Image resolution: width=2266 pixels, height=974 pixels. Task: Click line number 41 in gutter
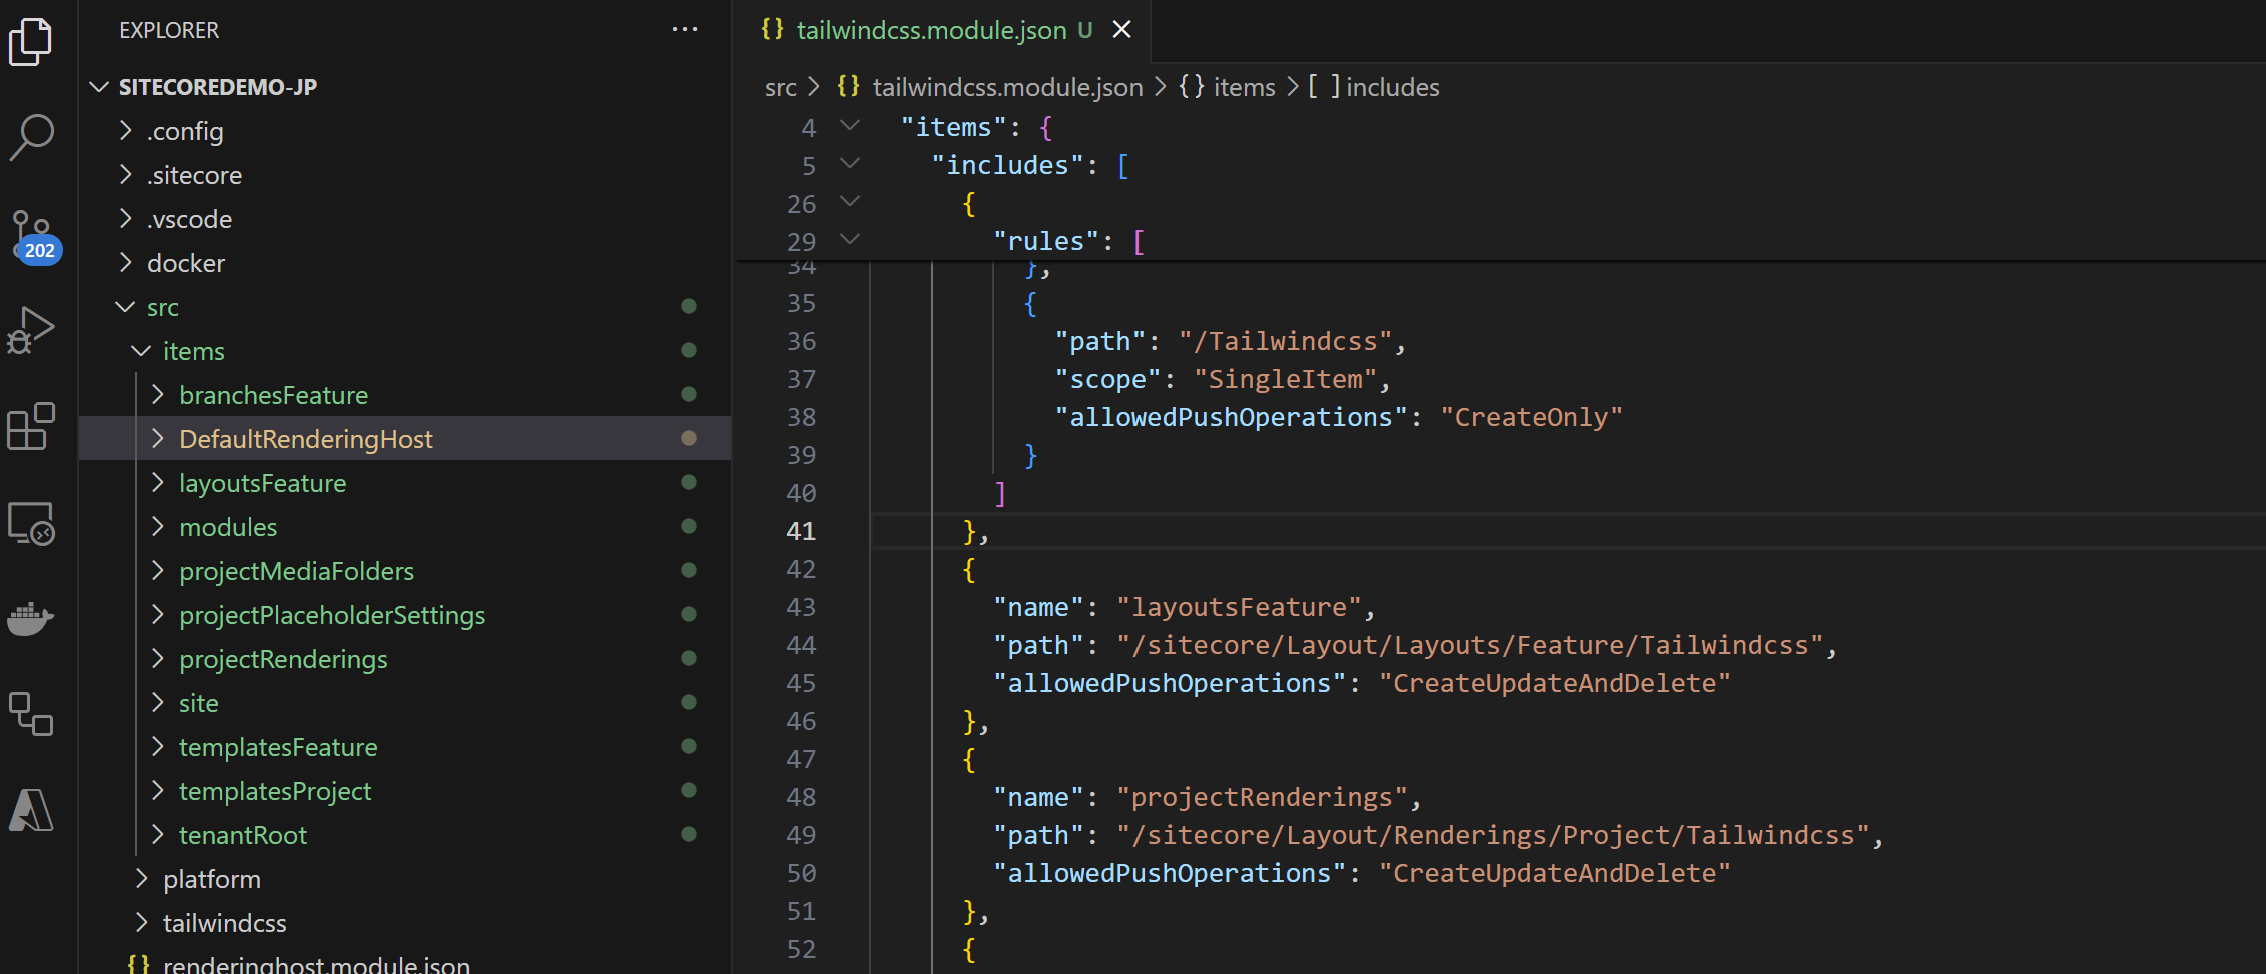click(801, 531)
